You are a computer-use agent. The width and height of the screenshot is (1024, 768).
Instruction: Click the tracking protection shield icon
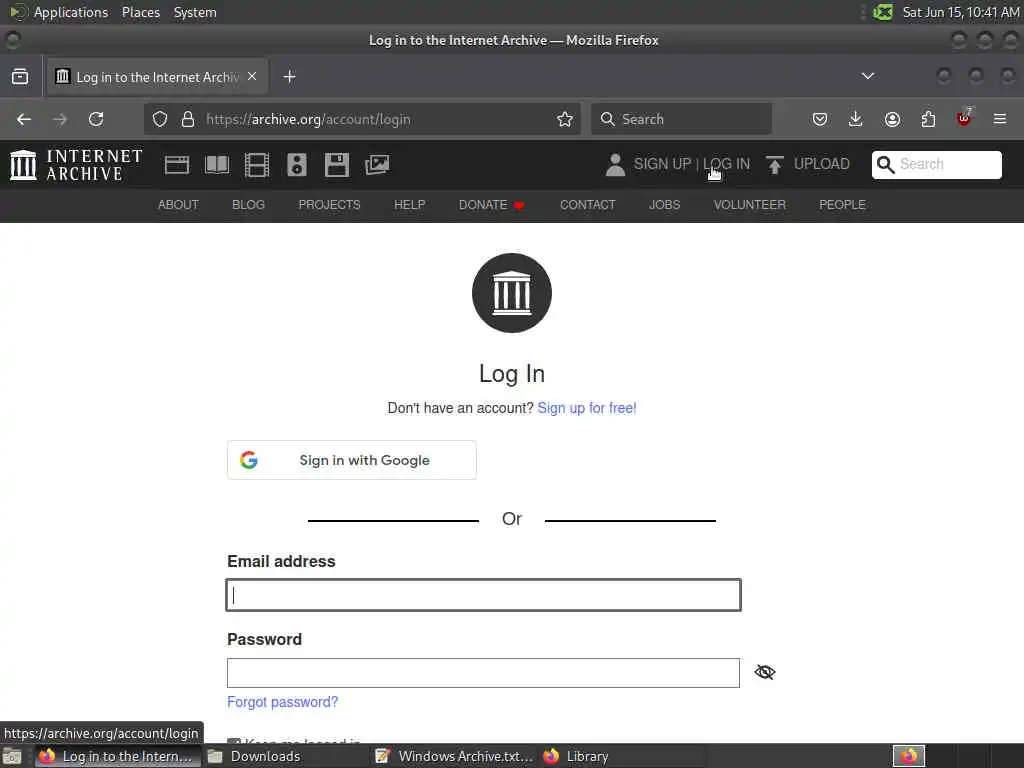click(x=160, y=119)
